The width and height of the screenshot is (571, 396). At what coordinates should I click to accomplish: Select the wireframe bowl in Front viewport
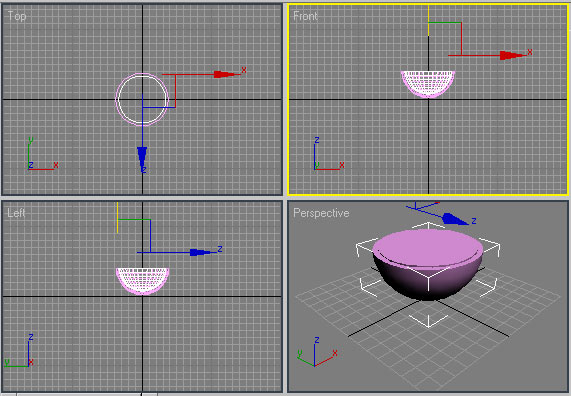pyautogui.click(x=428, y=85)
